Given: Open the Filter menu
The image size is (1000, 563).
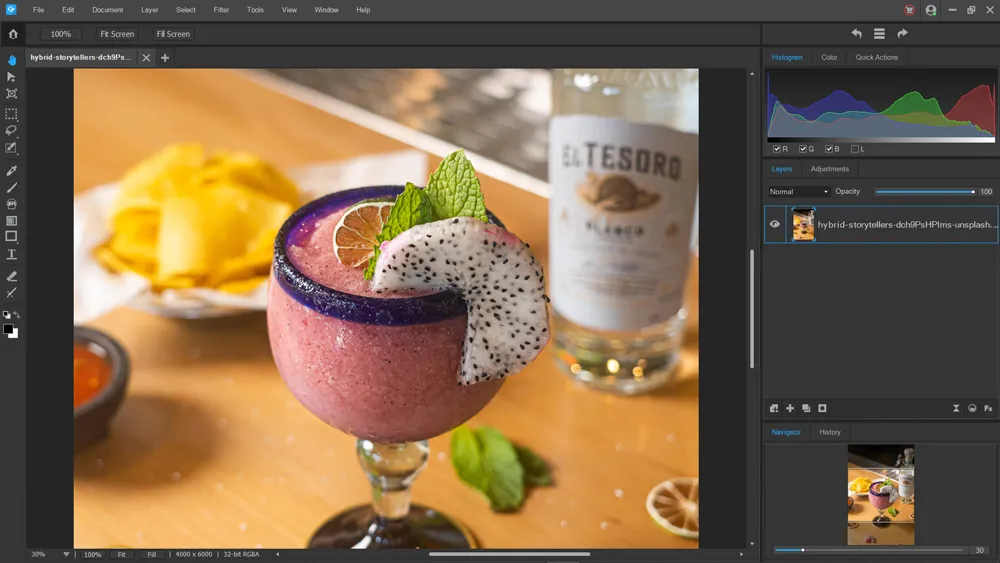Looking at the screenshot, I should [x=221, y=10].
